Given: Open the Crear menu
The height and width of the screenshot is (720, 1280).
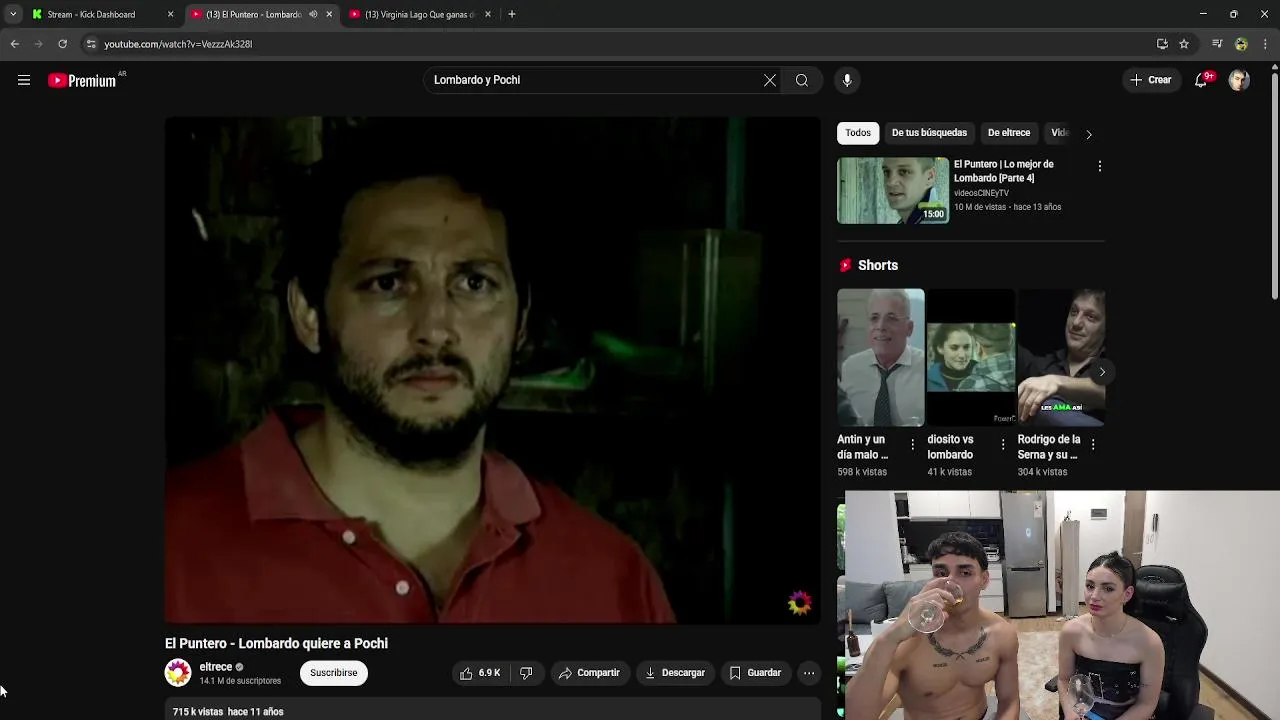Looking at the screenshot, I should tap(1151, 80).
